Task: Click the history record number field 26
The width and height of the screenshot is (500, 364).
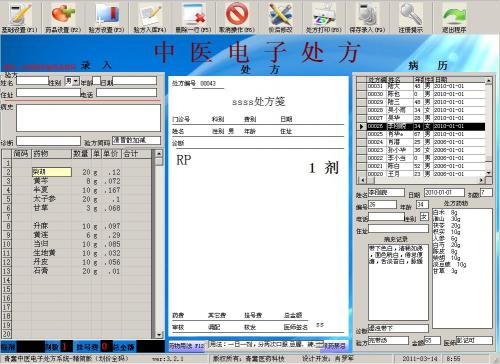Action: pos(382,205)
